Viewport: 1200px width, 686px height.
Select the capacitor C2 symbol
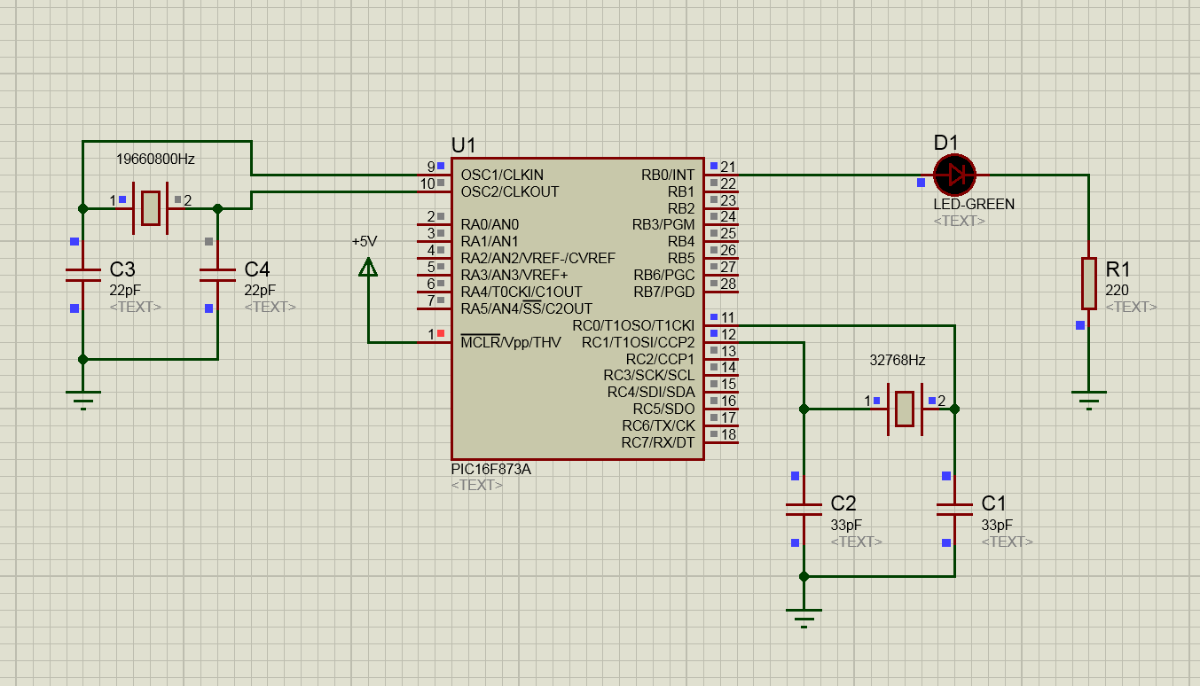pyautogui.click(x=804, y=509)
